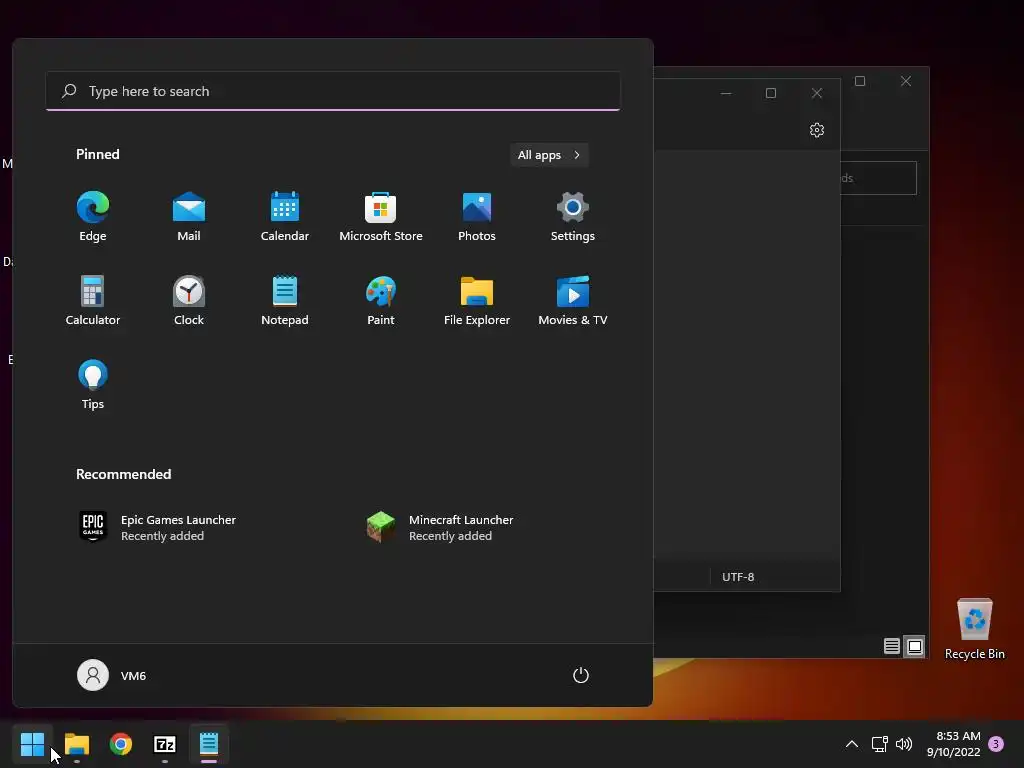Open the volume tray icon

click(904, 744)
